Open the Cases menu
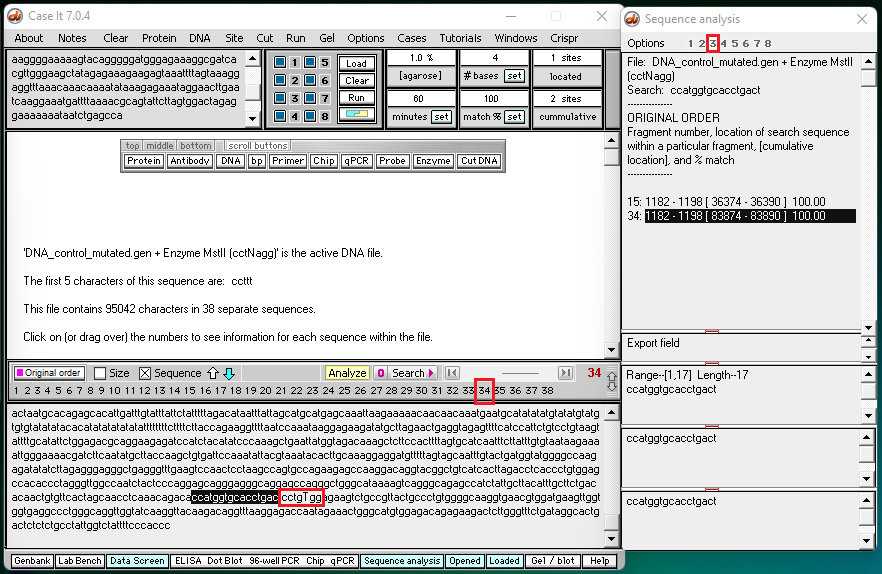This screenshot has width=882, height=574. point(412,38)
